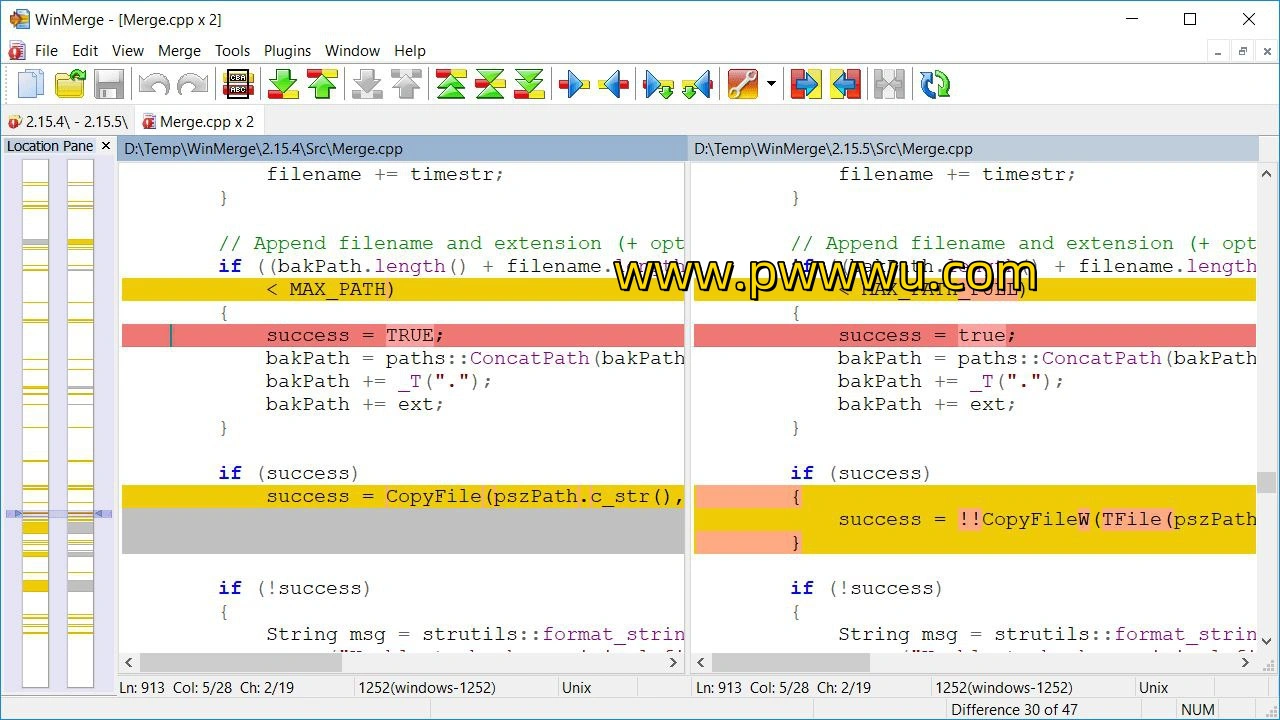Copy right and advance to next
This screenshot has height=720, width=1280.
click(659, 84)
